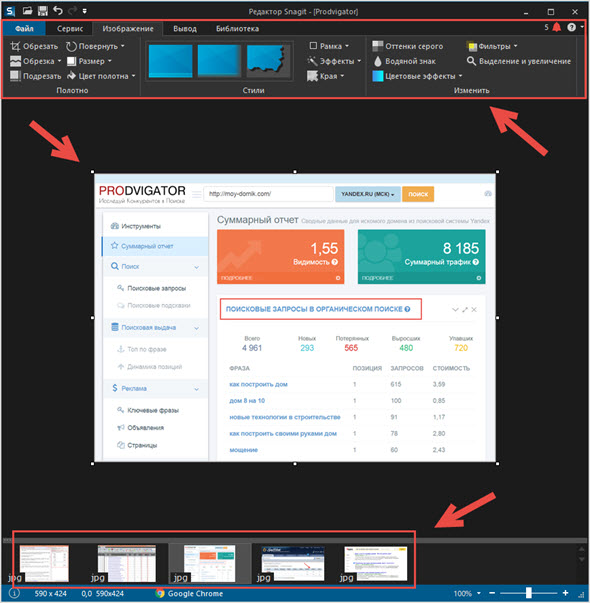Select the second jpg spreadsheet thumbnail
The image size is (590, 603).
click(127, 563)
